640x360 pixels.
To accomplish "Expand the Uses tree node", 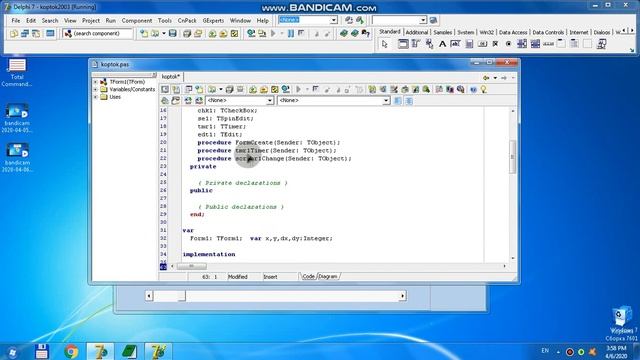I will 96,97.
